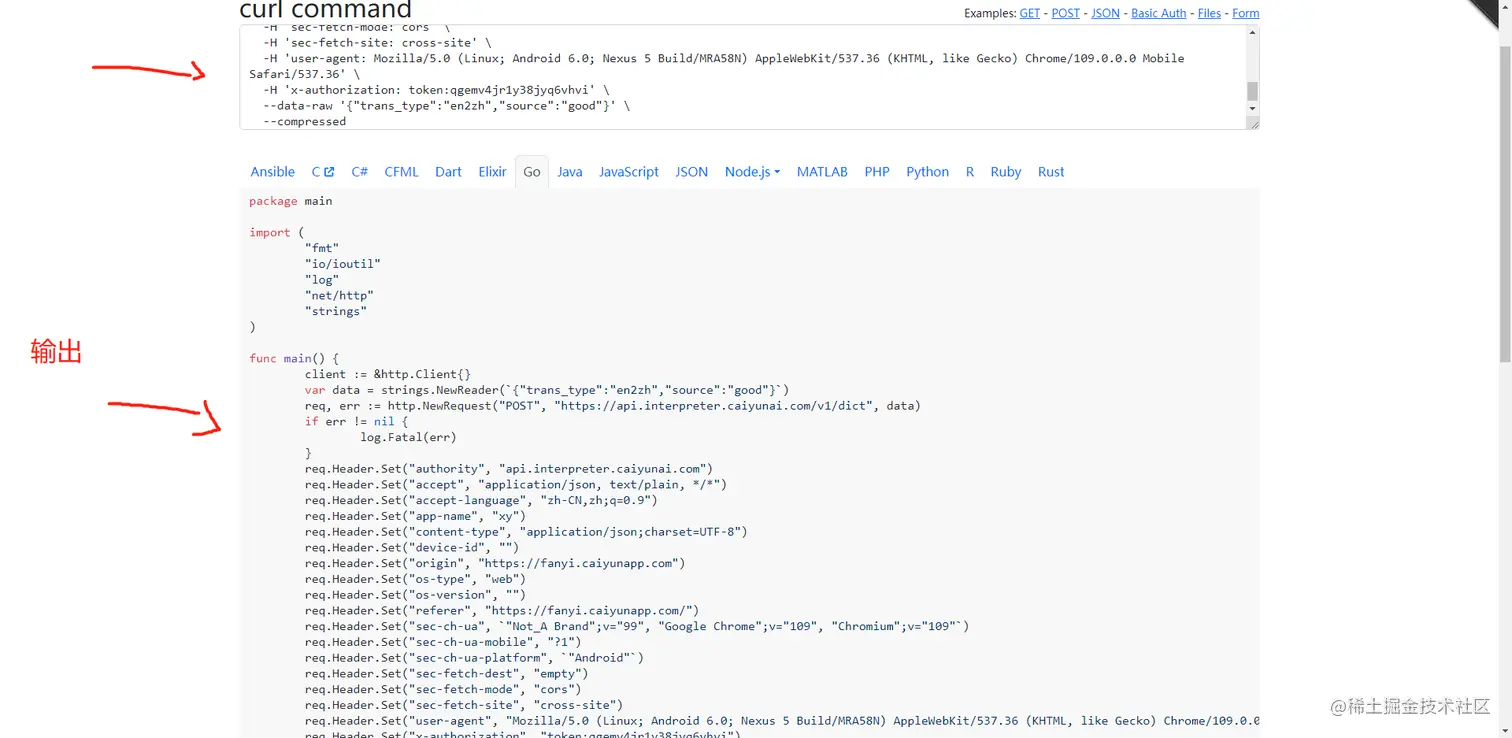Select the Go tab
Screen dimensions: 1512x738
click(x=531, y=172)
